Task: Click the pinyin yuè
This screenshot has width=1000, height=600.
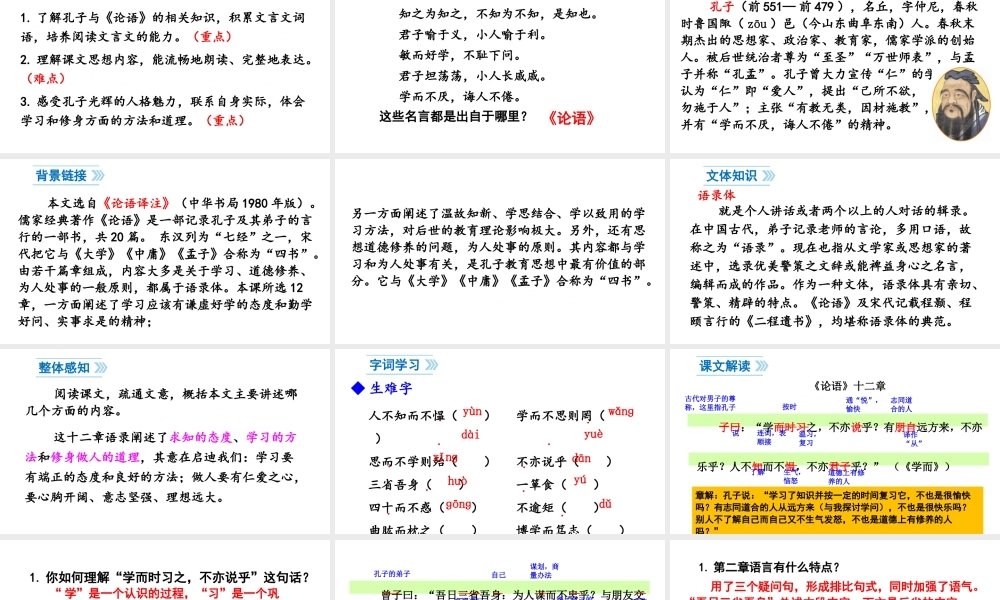Action: pyautogui.click(x=593, y=434)
